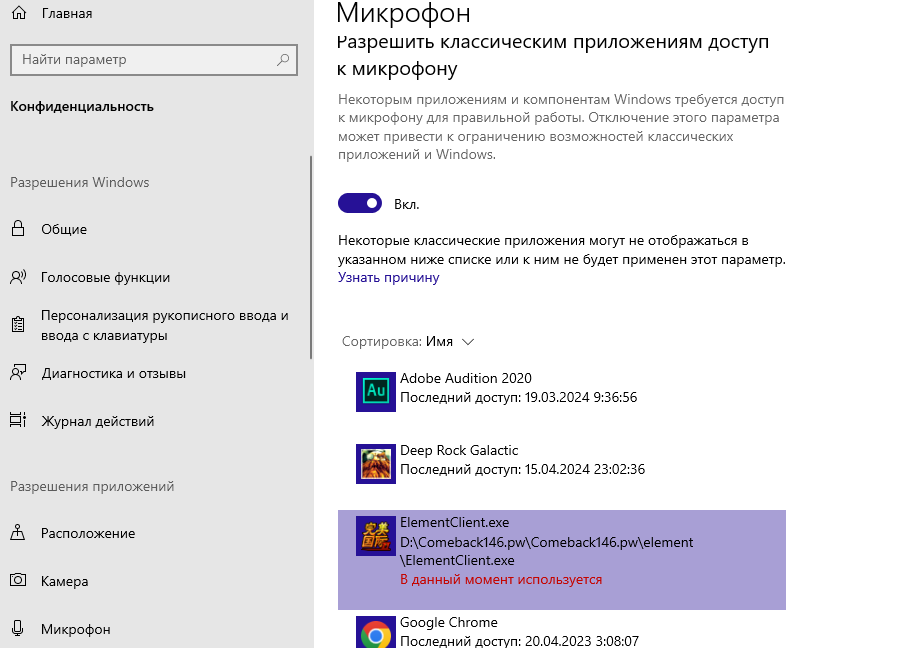Open the Сортировка: Имя dropdown

[x=407, y=341]
